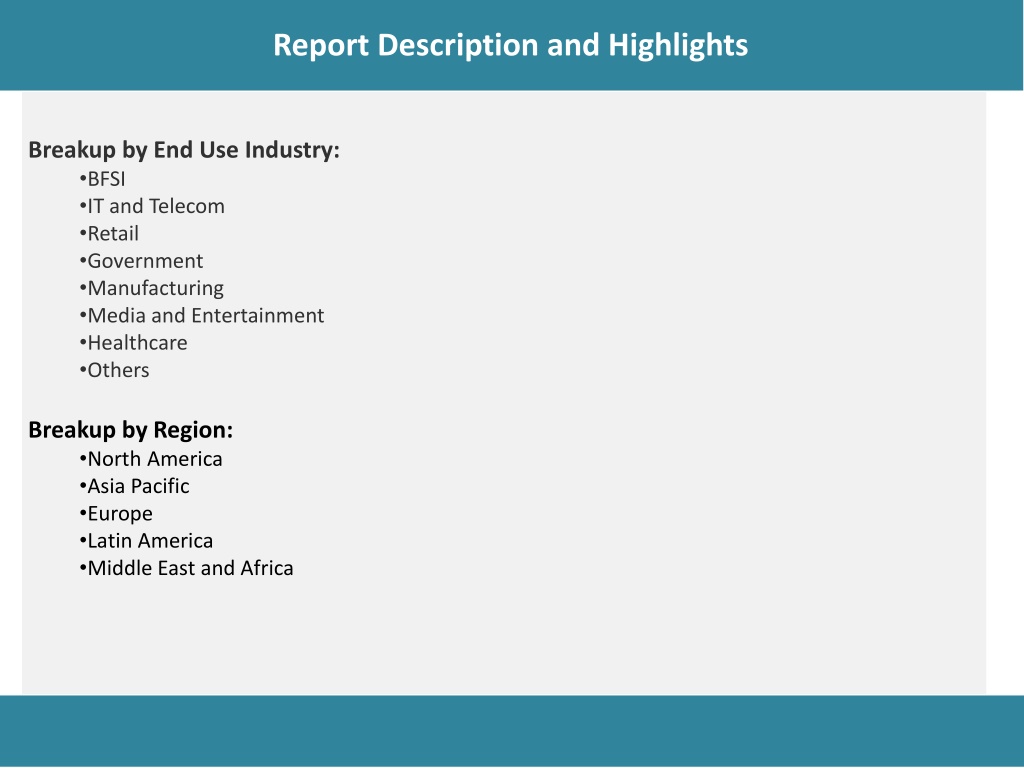Select the 'Retail' list entry
The height and width of the screenshot is (768, 1024).
[x=109, y=234]
